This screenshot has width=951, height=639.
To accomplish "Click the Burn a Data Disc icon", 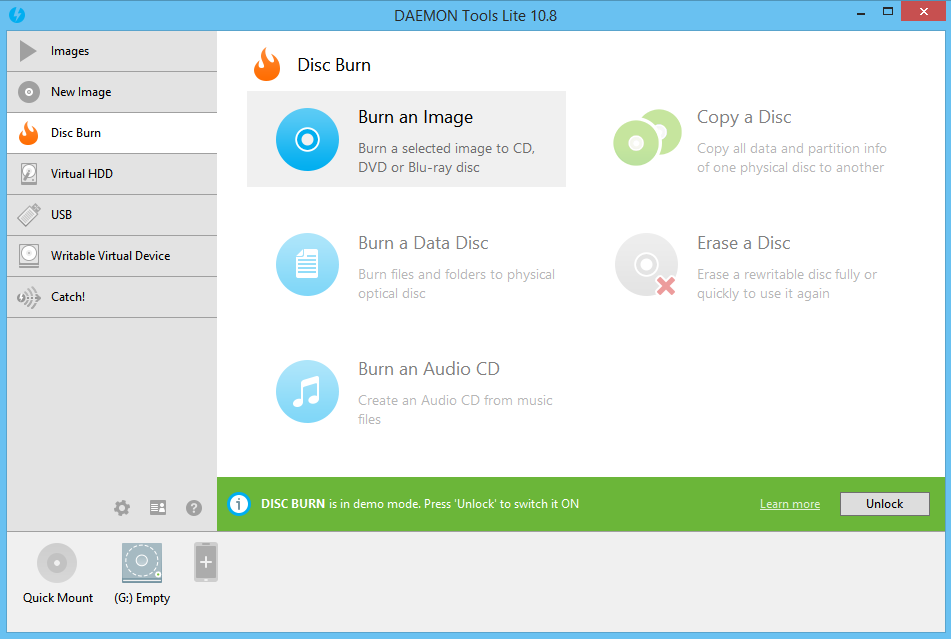I will point(307,265).
